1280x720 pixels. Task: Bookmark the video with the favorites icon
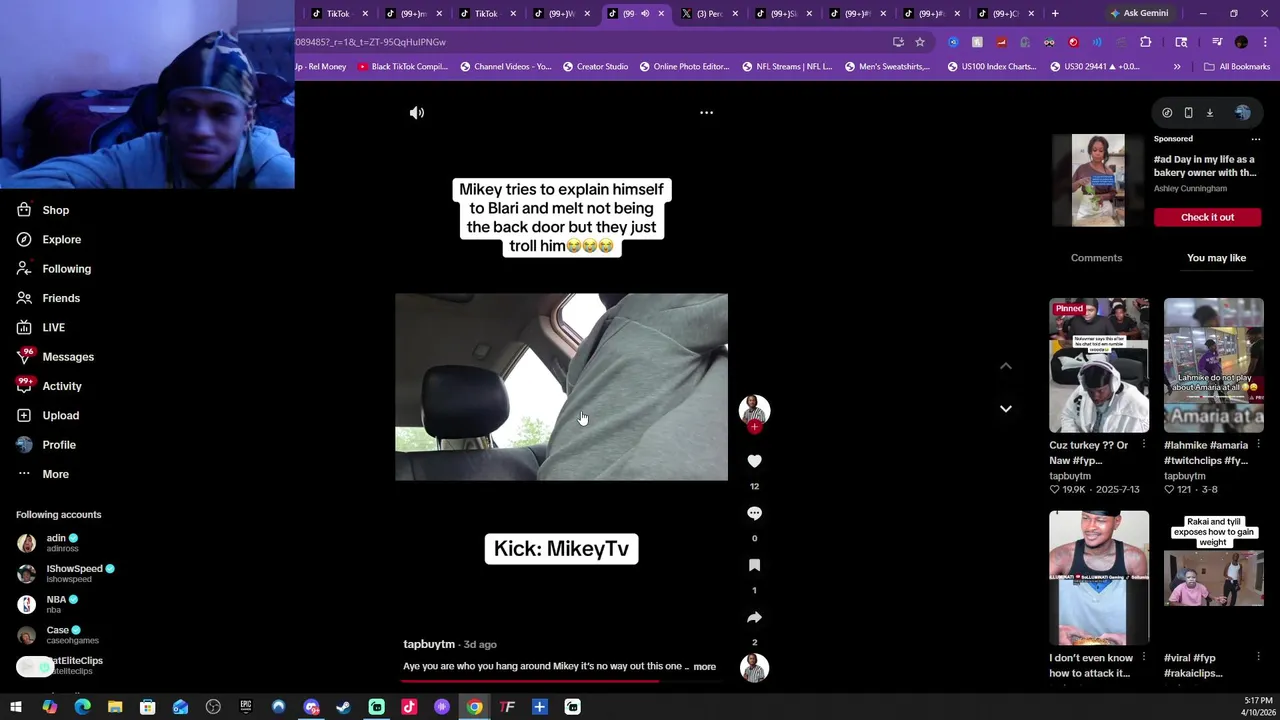click(x=754, y=565)
